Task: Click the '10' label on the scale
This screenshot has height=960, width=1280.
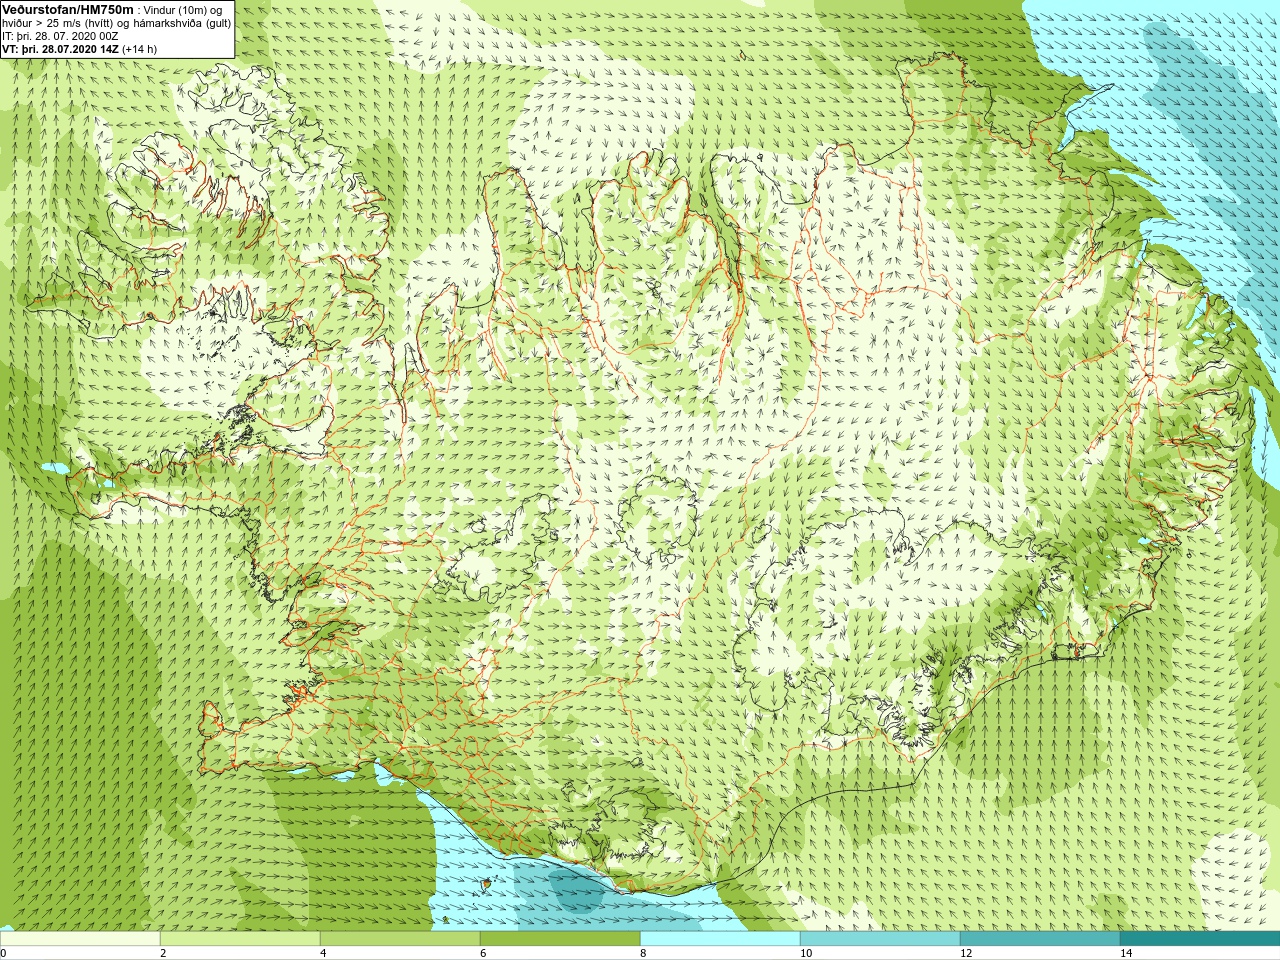Action: 806,953
